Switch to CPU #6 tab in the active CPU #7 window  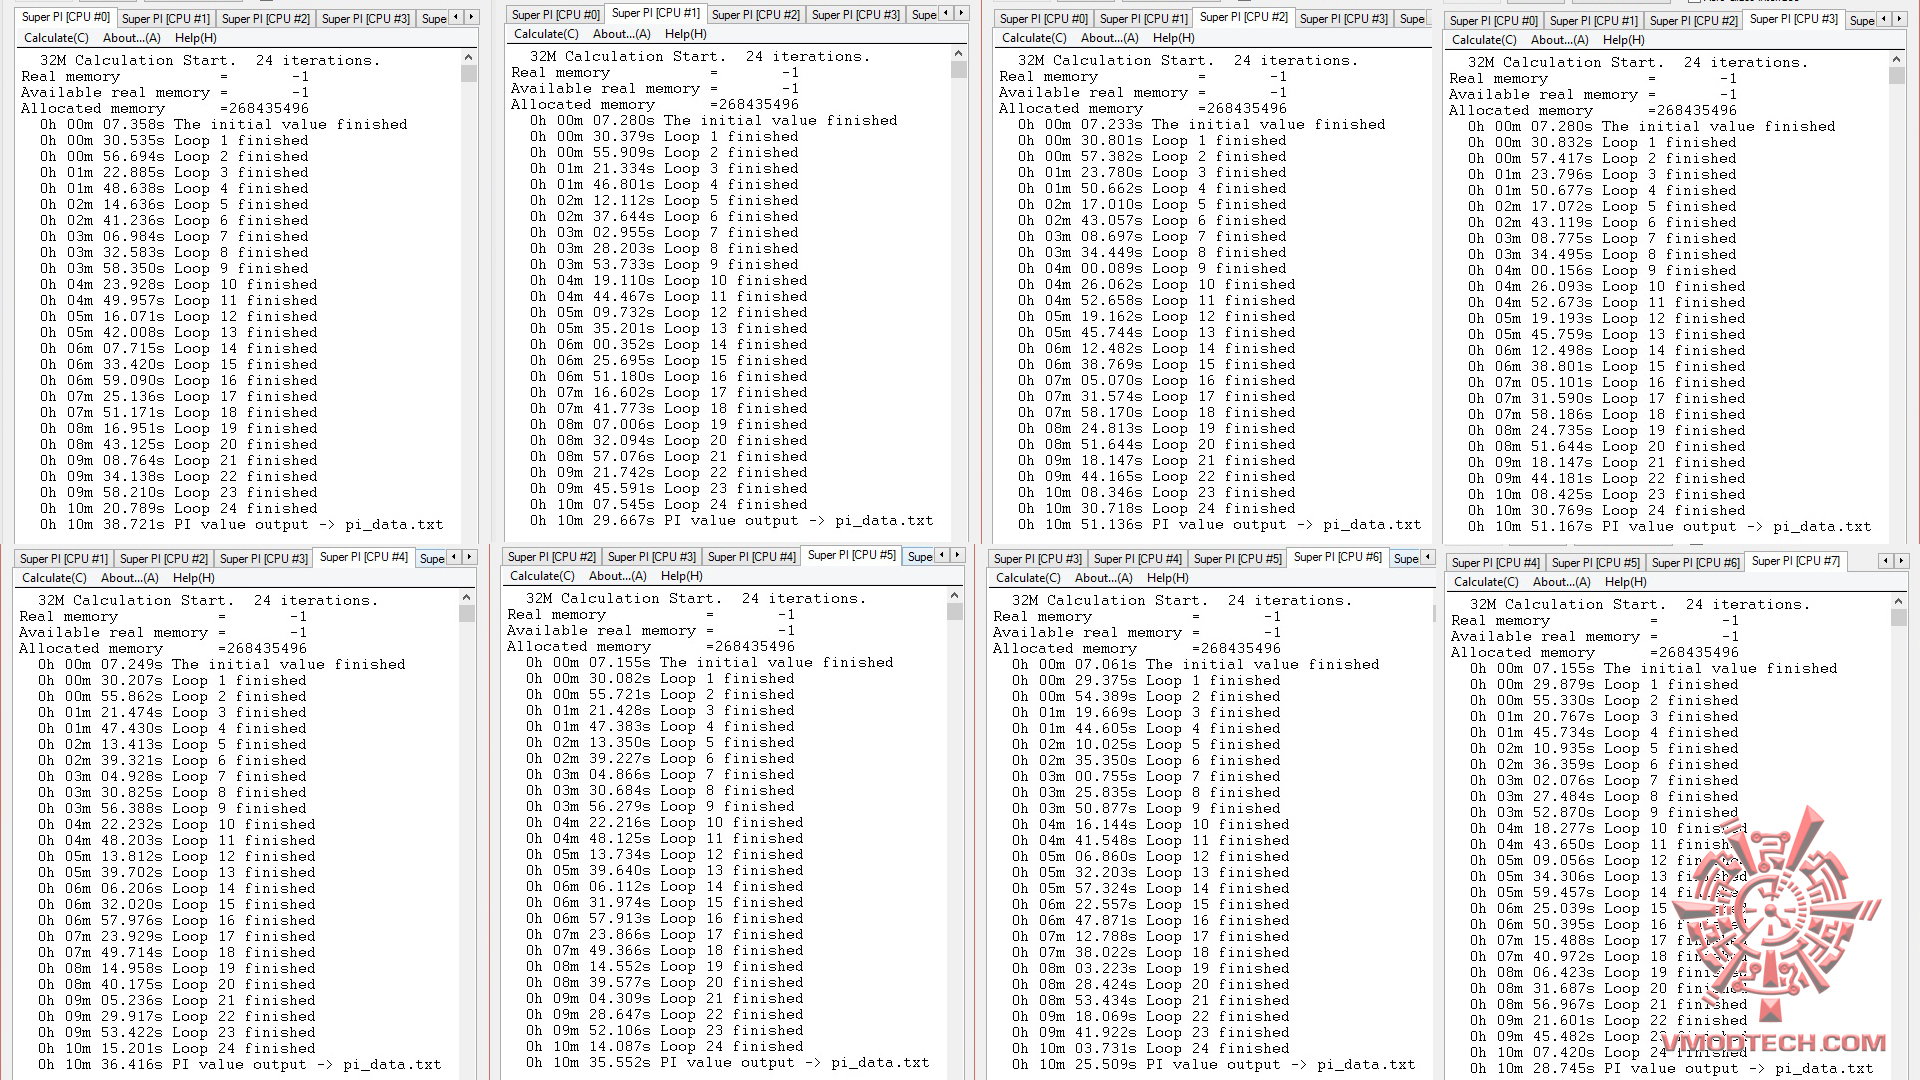1695,563
